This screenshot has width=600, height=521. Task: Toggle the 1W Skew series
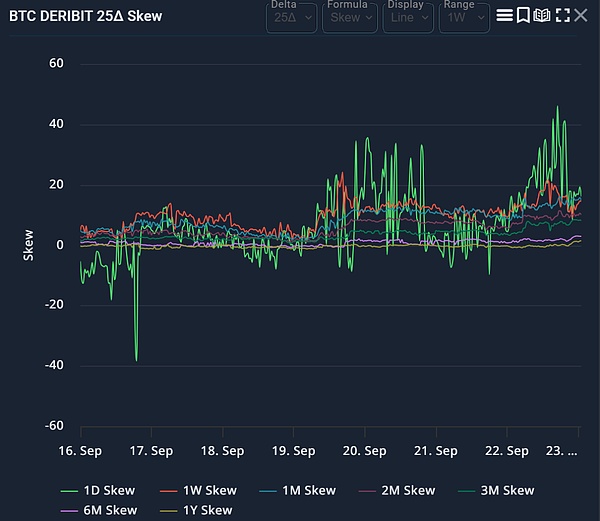tap(209, 490)
